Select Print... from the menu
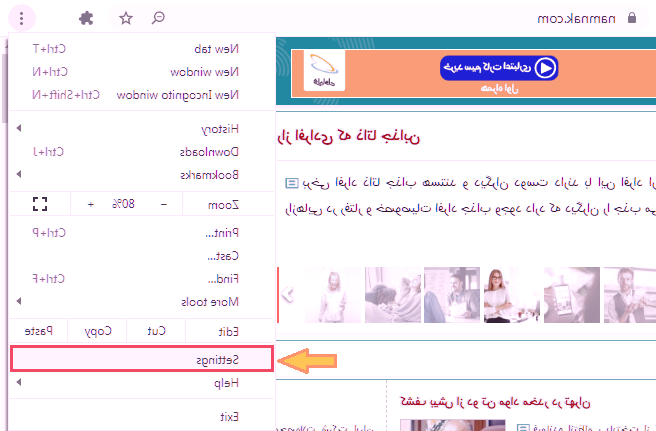The width and height of the screenshot is (656, 431). 141,233
